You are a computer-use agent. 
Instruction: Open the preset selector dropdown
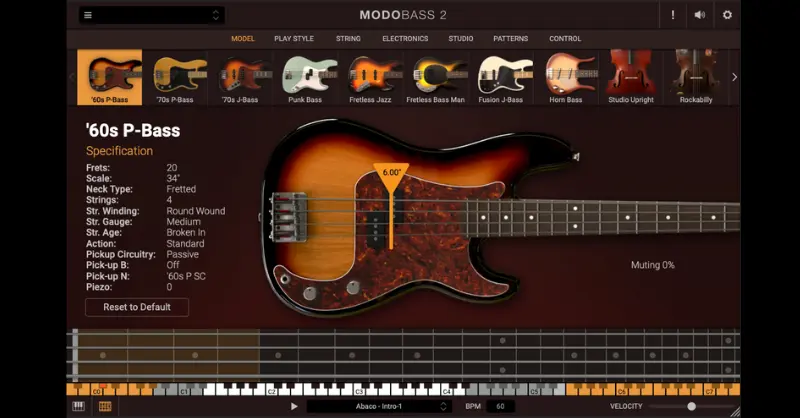152,15
